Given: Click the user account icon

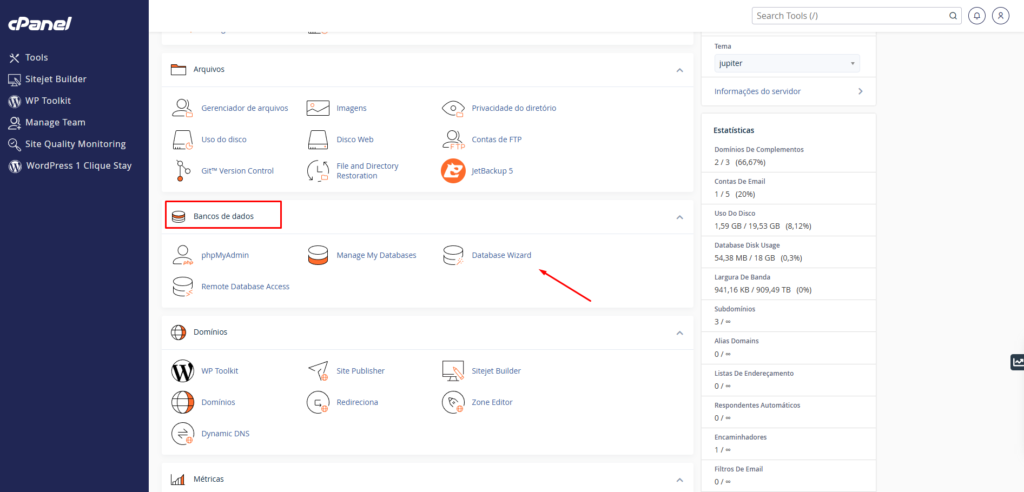Looking at the screenshot, I should click(x=1000, y=16).
